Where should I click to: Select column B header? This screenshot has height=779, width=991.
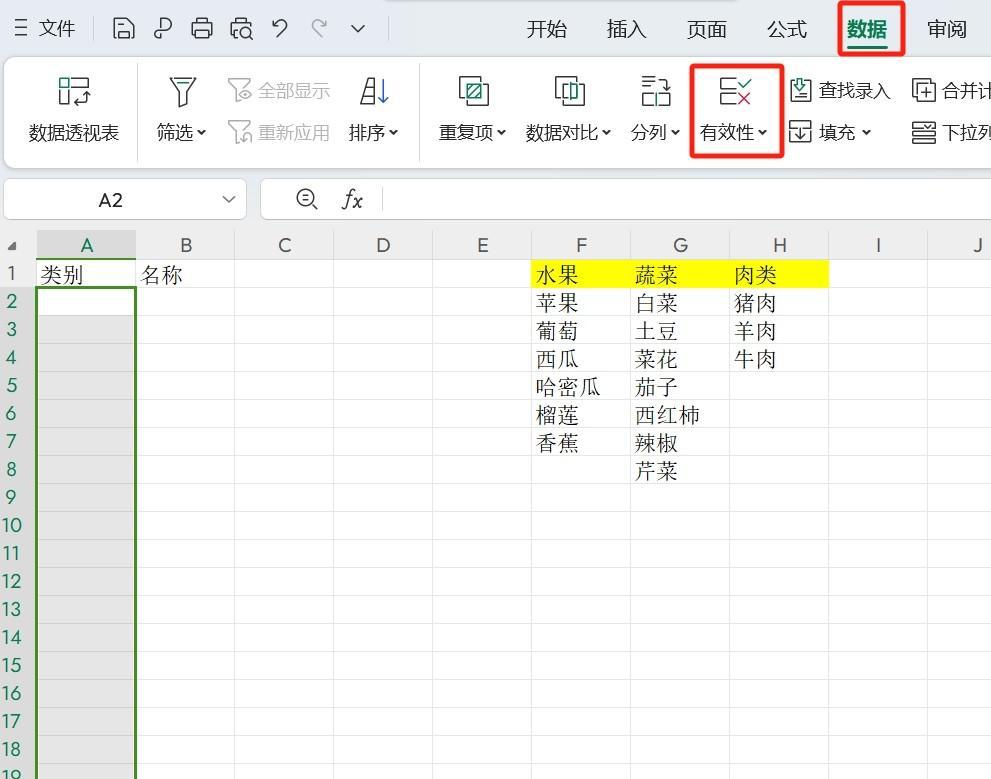click(185, 245)
